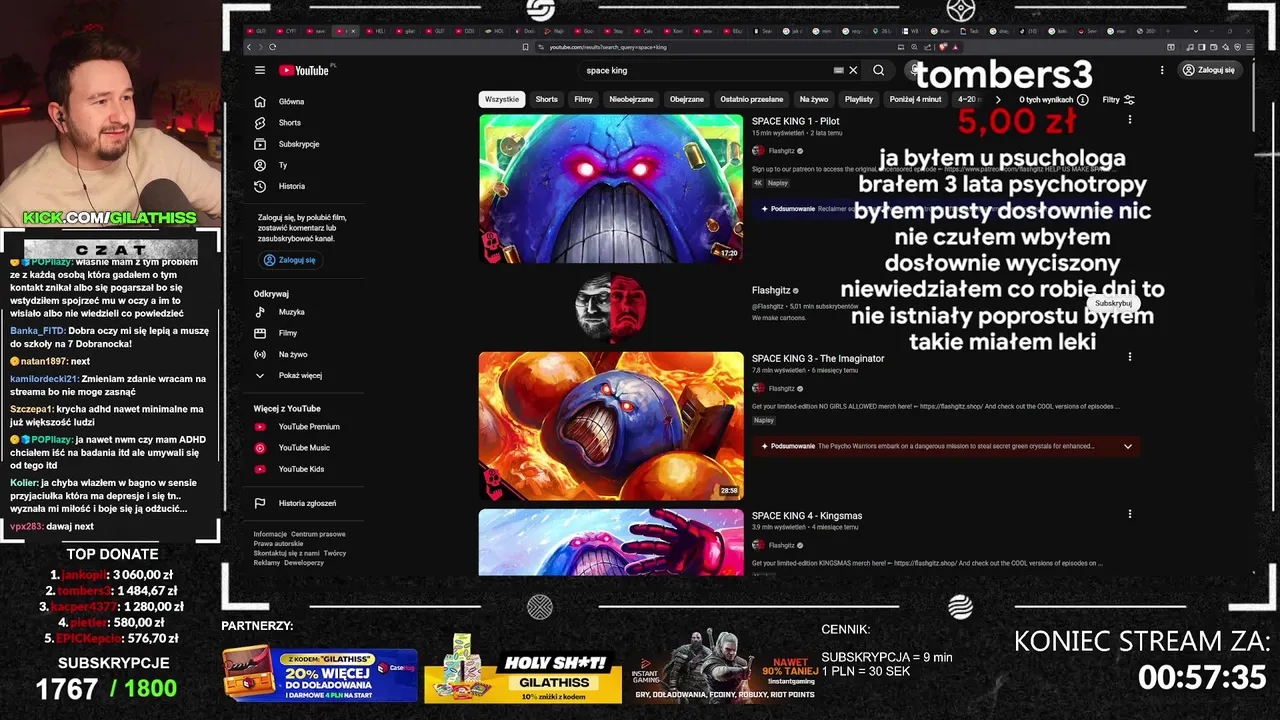The width and height of the screenshot is (1280, 720).
Task: Show more filter chips with right chevron
Action: [997, 100]
